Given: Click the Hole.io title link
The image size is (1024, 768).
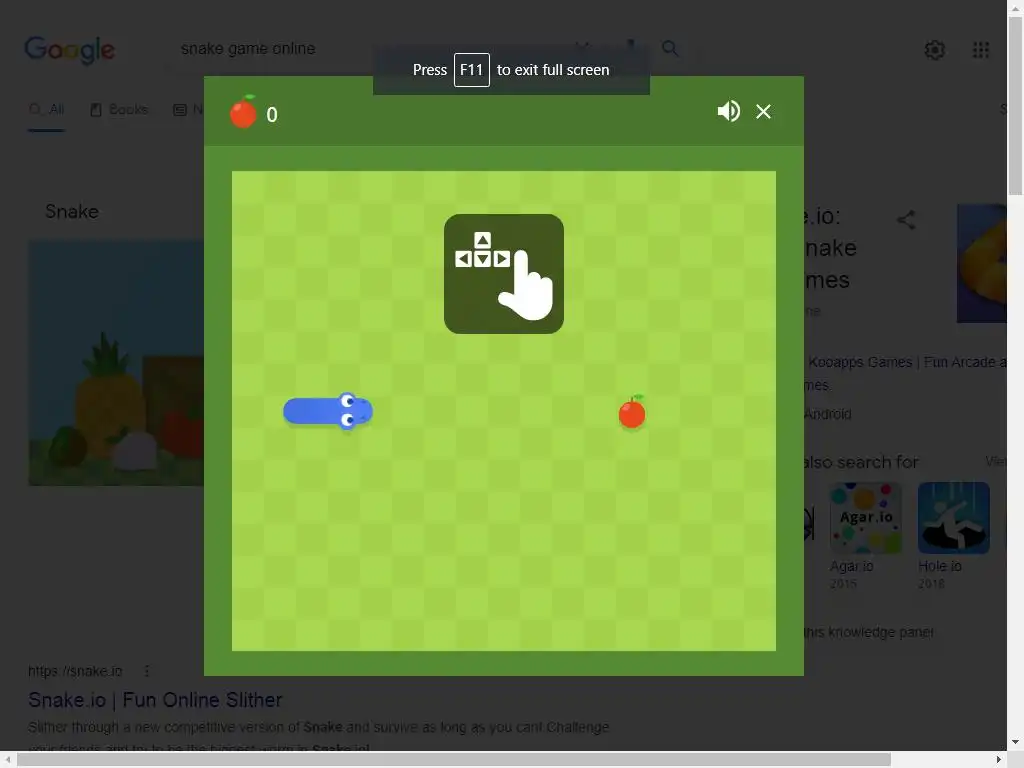Looking at the screenshot, I should [940, 566].
